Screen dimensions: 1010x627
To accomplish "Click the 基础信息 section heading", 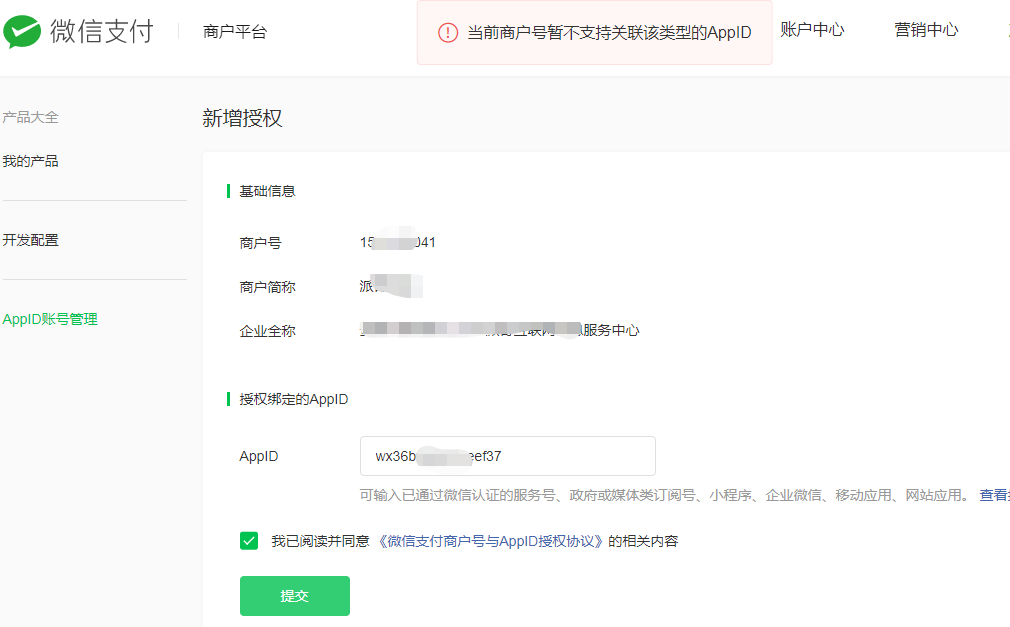I will tap(267, 191).
